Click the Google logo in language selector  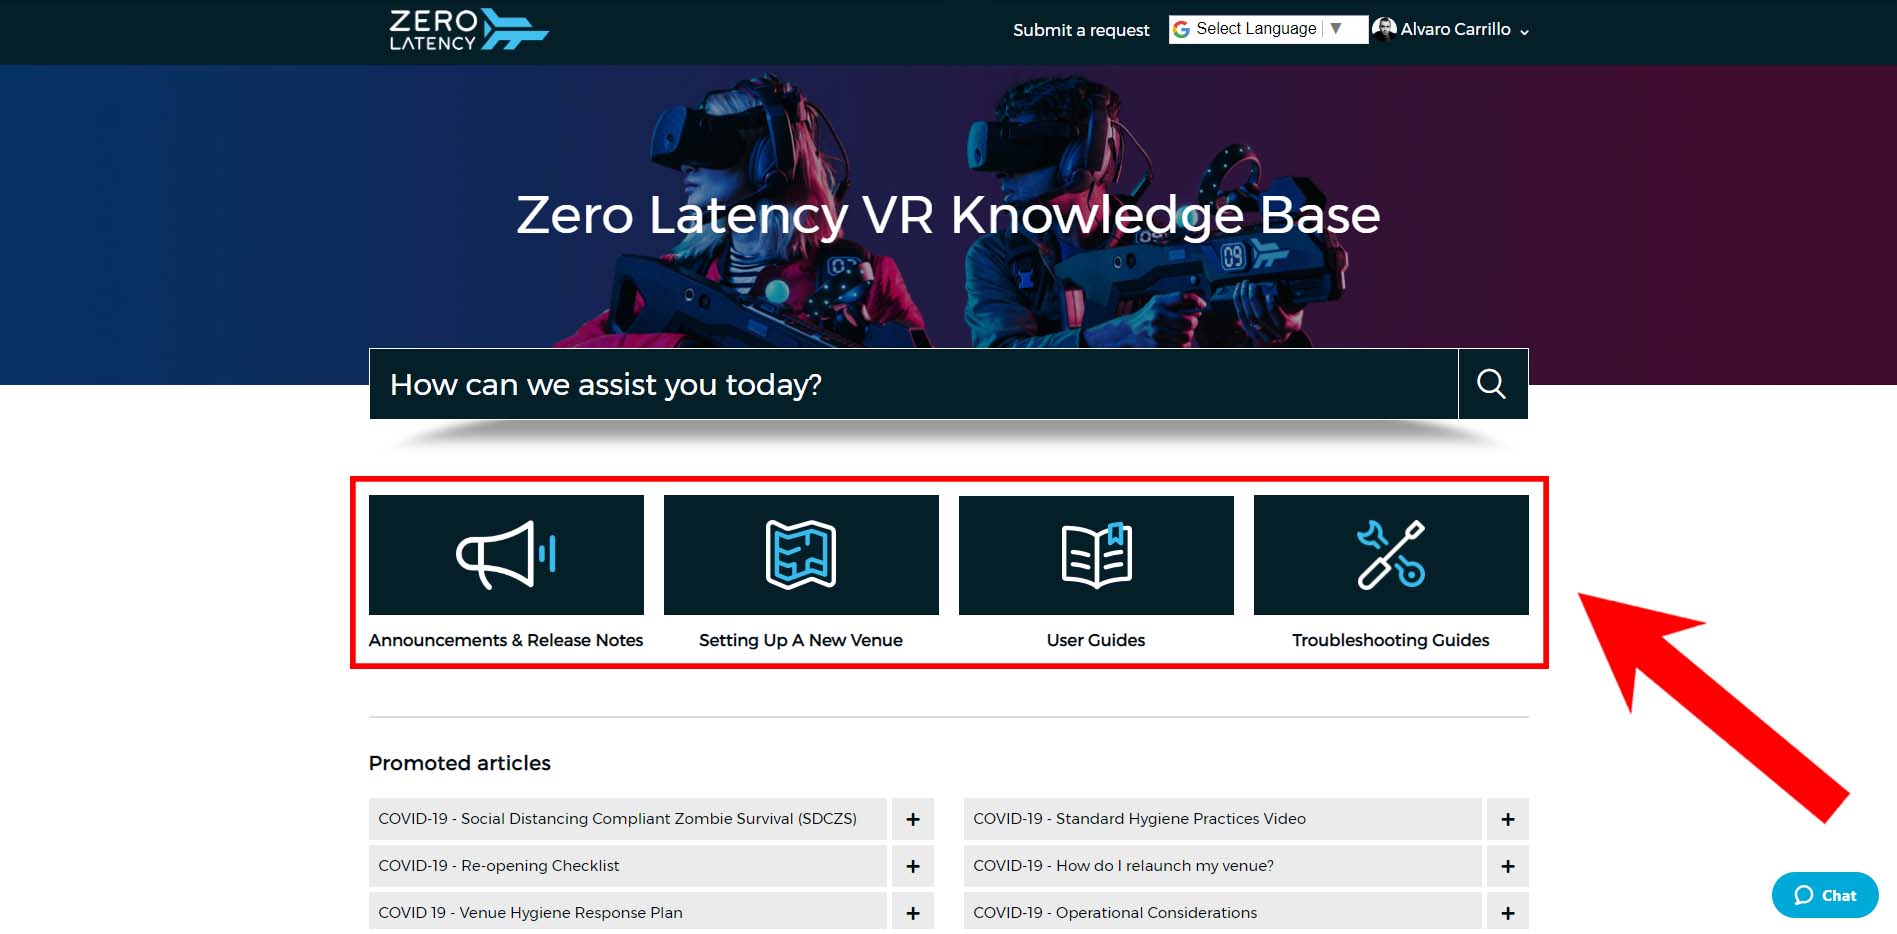click(1181, 29)
